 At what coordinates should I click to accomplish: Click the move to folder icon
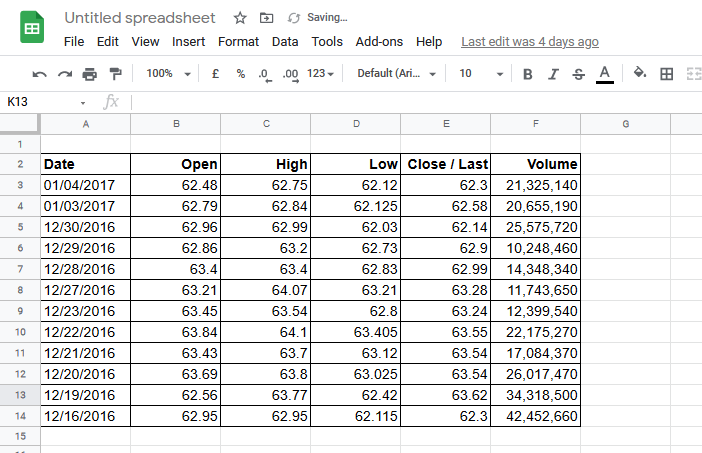tap(266, 18)
